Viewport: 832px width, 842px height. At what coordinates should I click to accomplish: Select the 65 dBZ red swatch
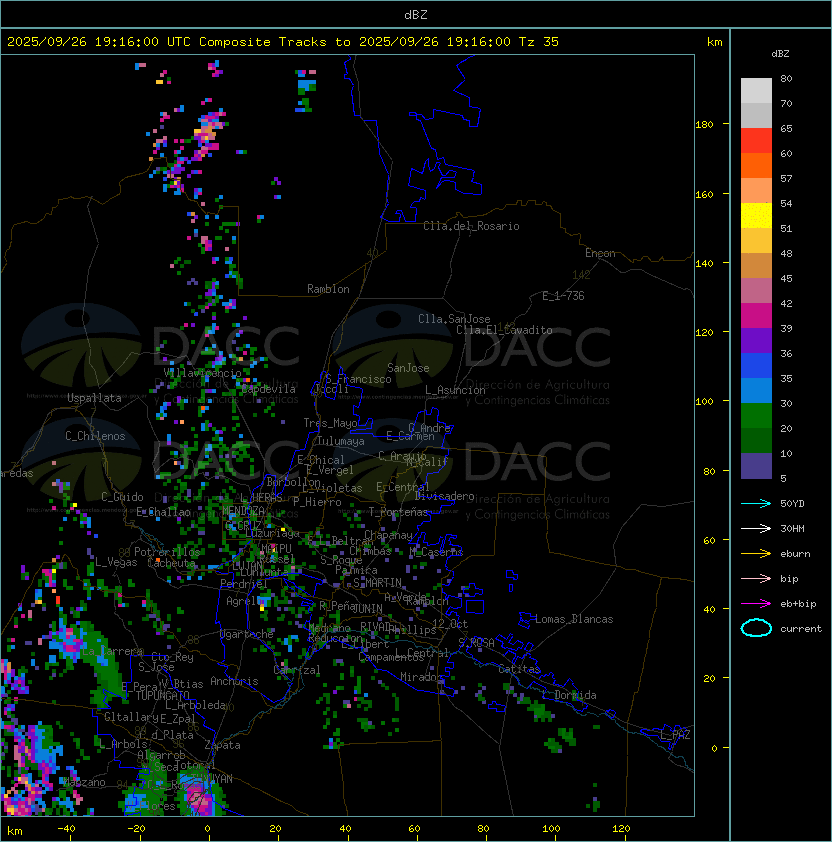click(x=756, y=140)
